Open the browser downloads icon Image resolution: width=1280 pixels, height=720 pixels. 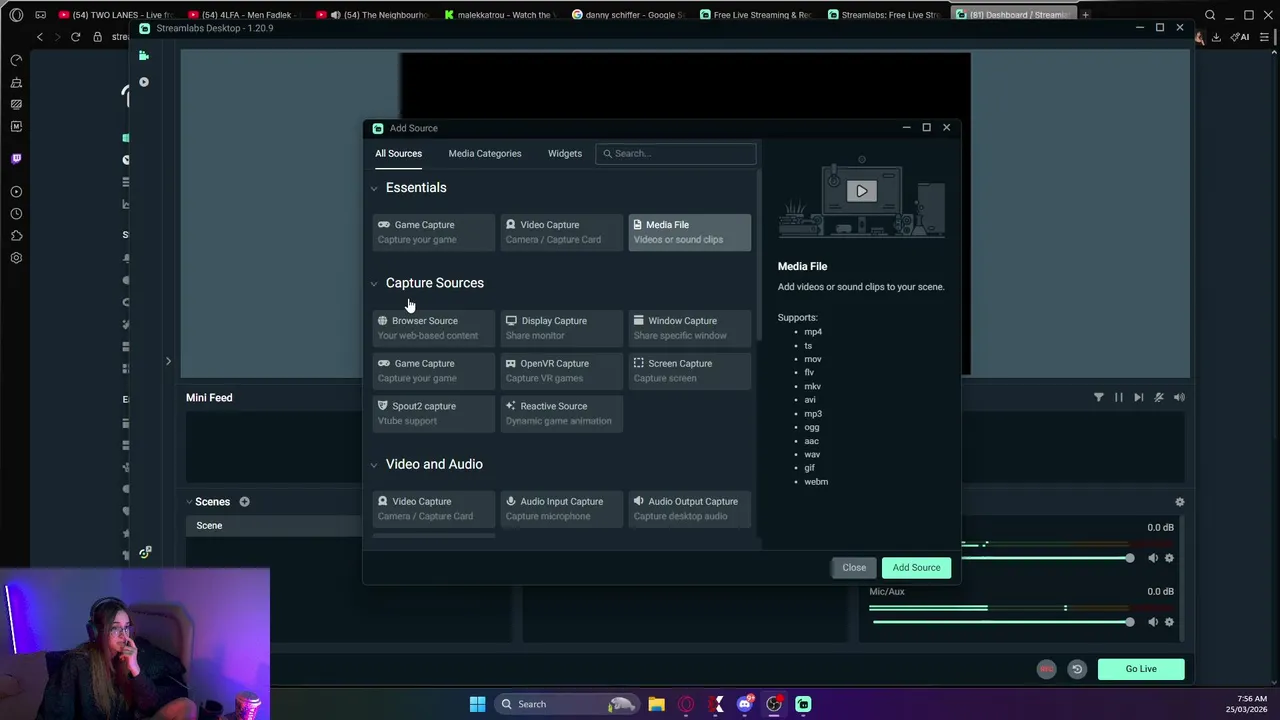tap(1216, 37)
